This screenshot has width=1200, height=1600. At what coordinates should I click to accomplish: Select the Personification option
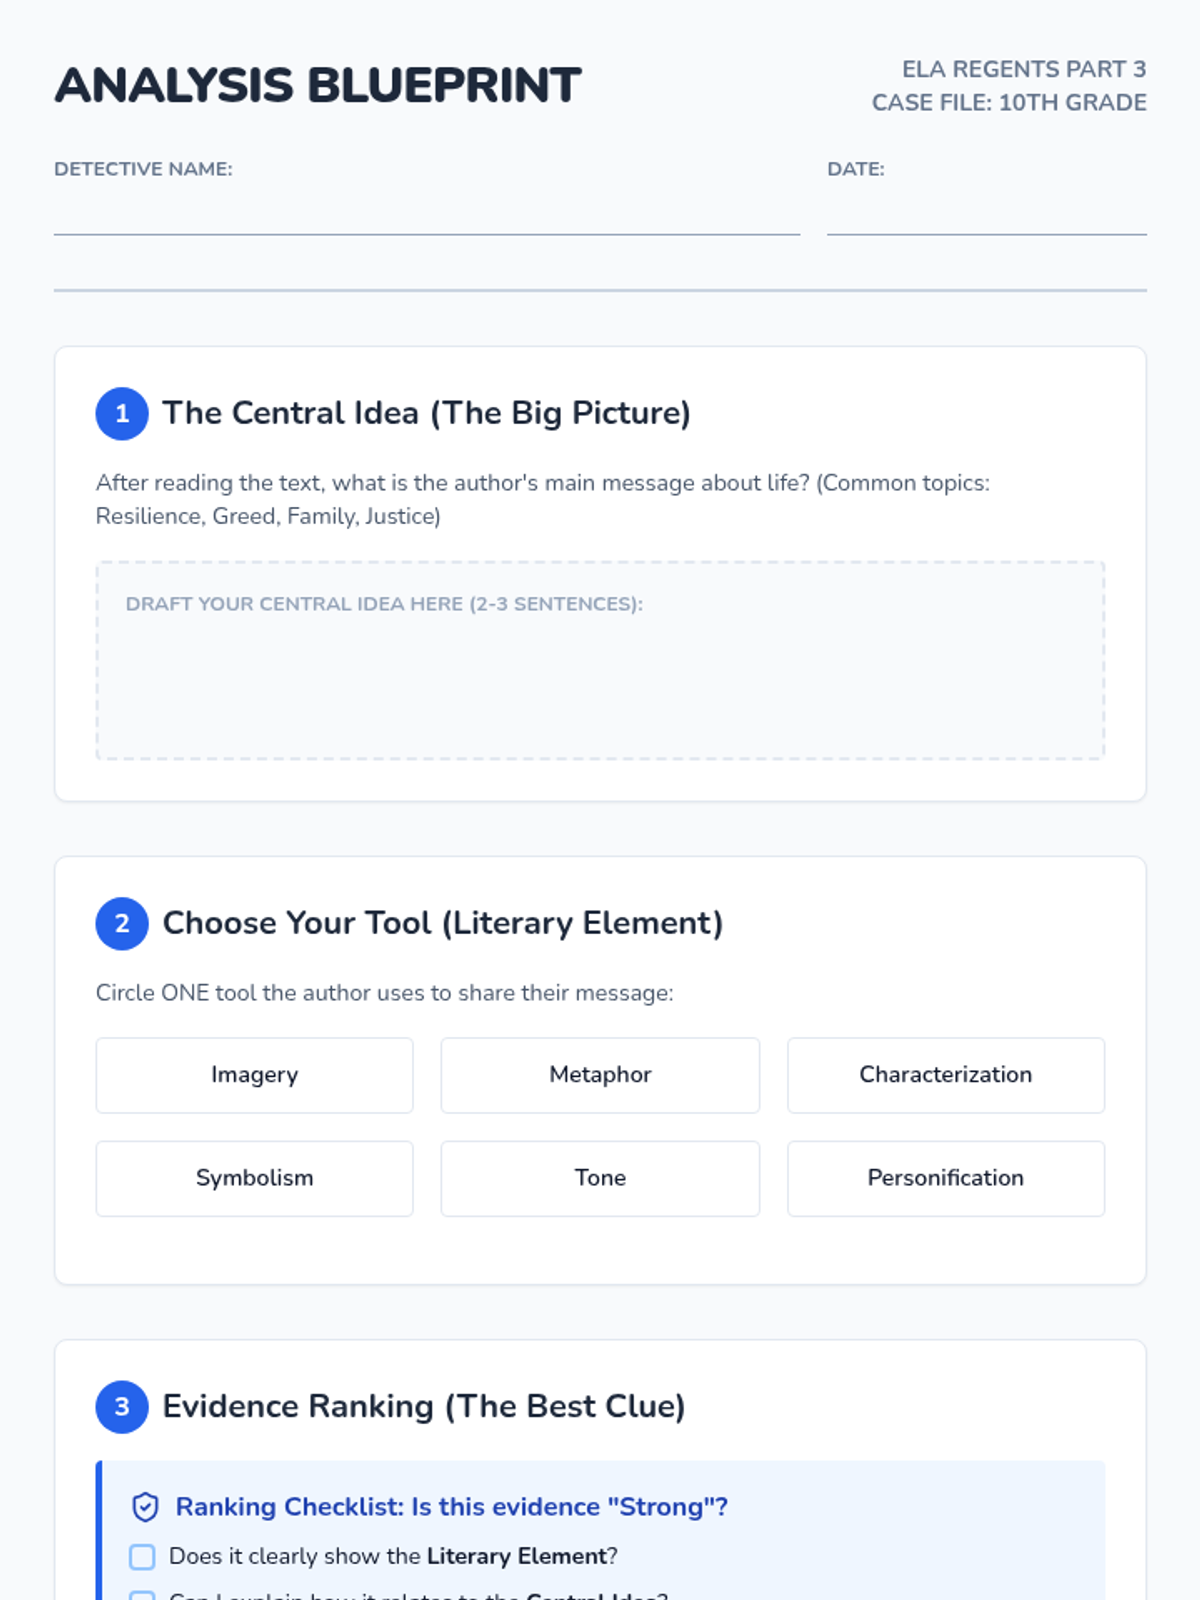coord(945,1178)
